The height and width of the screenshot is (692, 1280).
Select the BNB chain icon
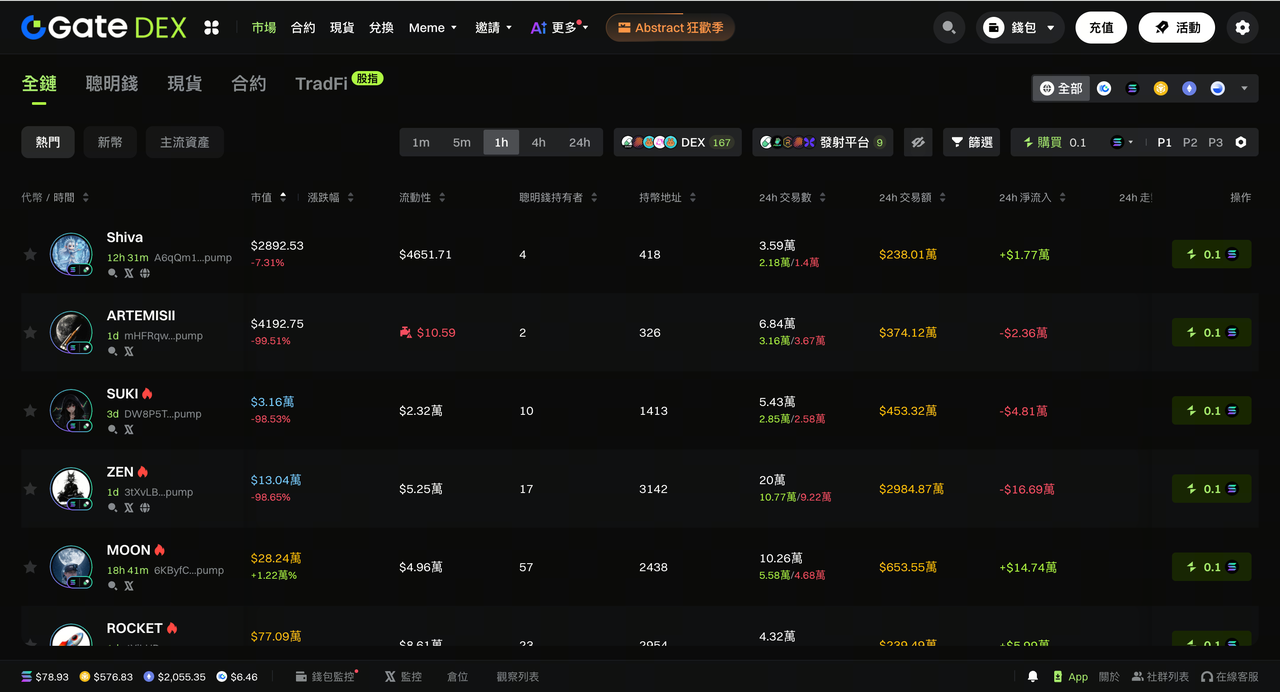[x=1161, y=88]
